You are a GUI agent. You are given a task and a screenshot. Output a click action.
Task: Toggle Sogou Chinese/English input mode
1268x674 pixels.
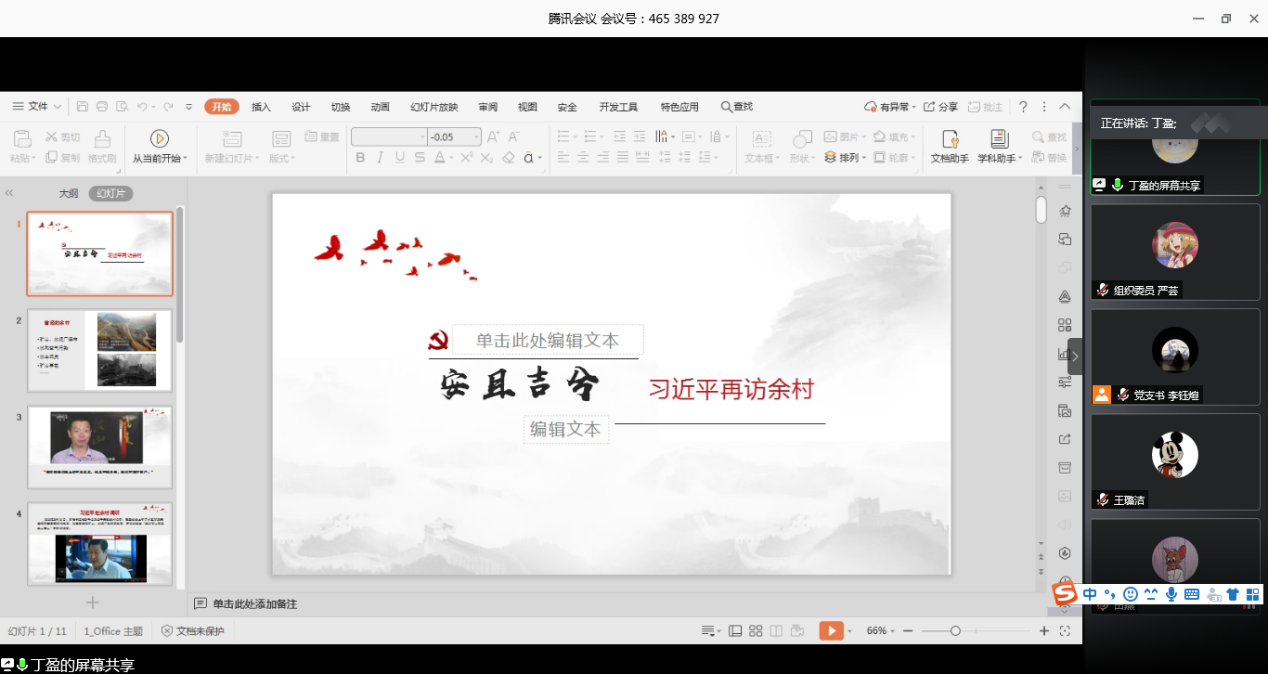coord(1089,594)
